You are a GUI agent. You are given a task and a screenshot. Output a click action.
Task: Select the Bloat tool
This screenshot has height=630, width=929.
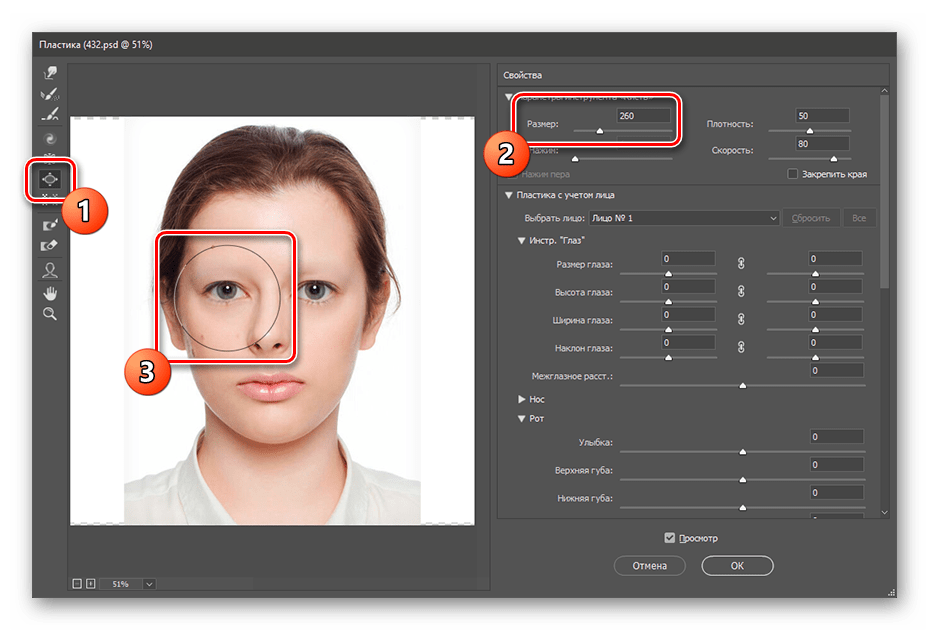[x=50, y=178]
